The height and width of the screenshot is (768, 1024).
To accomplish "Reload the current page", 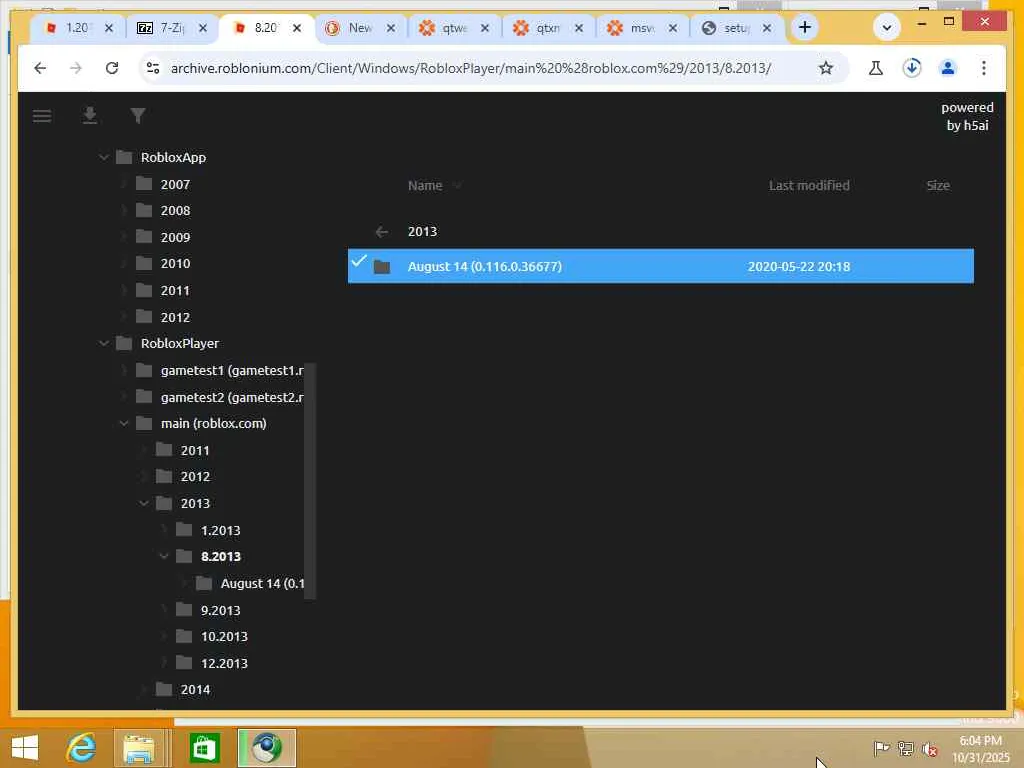I will (112, 68).
